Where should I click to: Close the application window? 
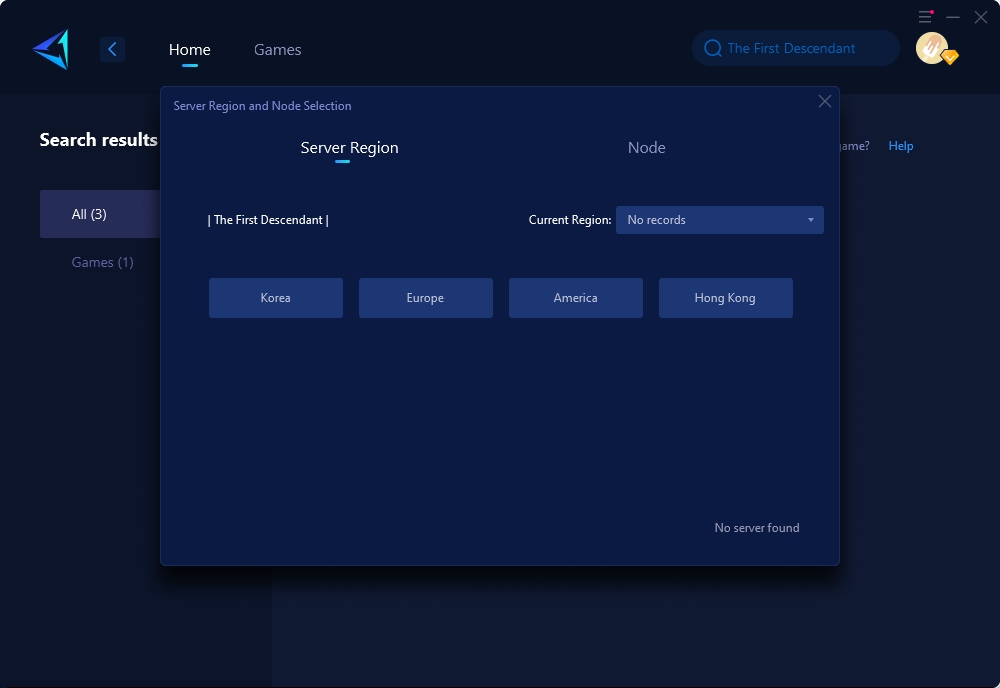(x=981, y=17)
